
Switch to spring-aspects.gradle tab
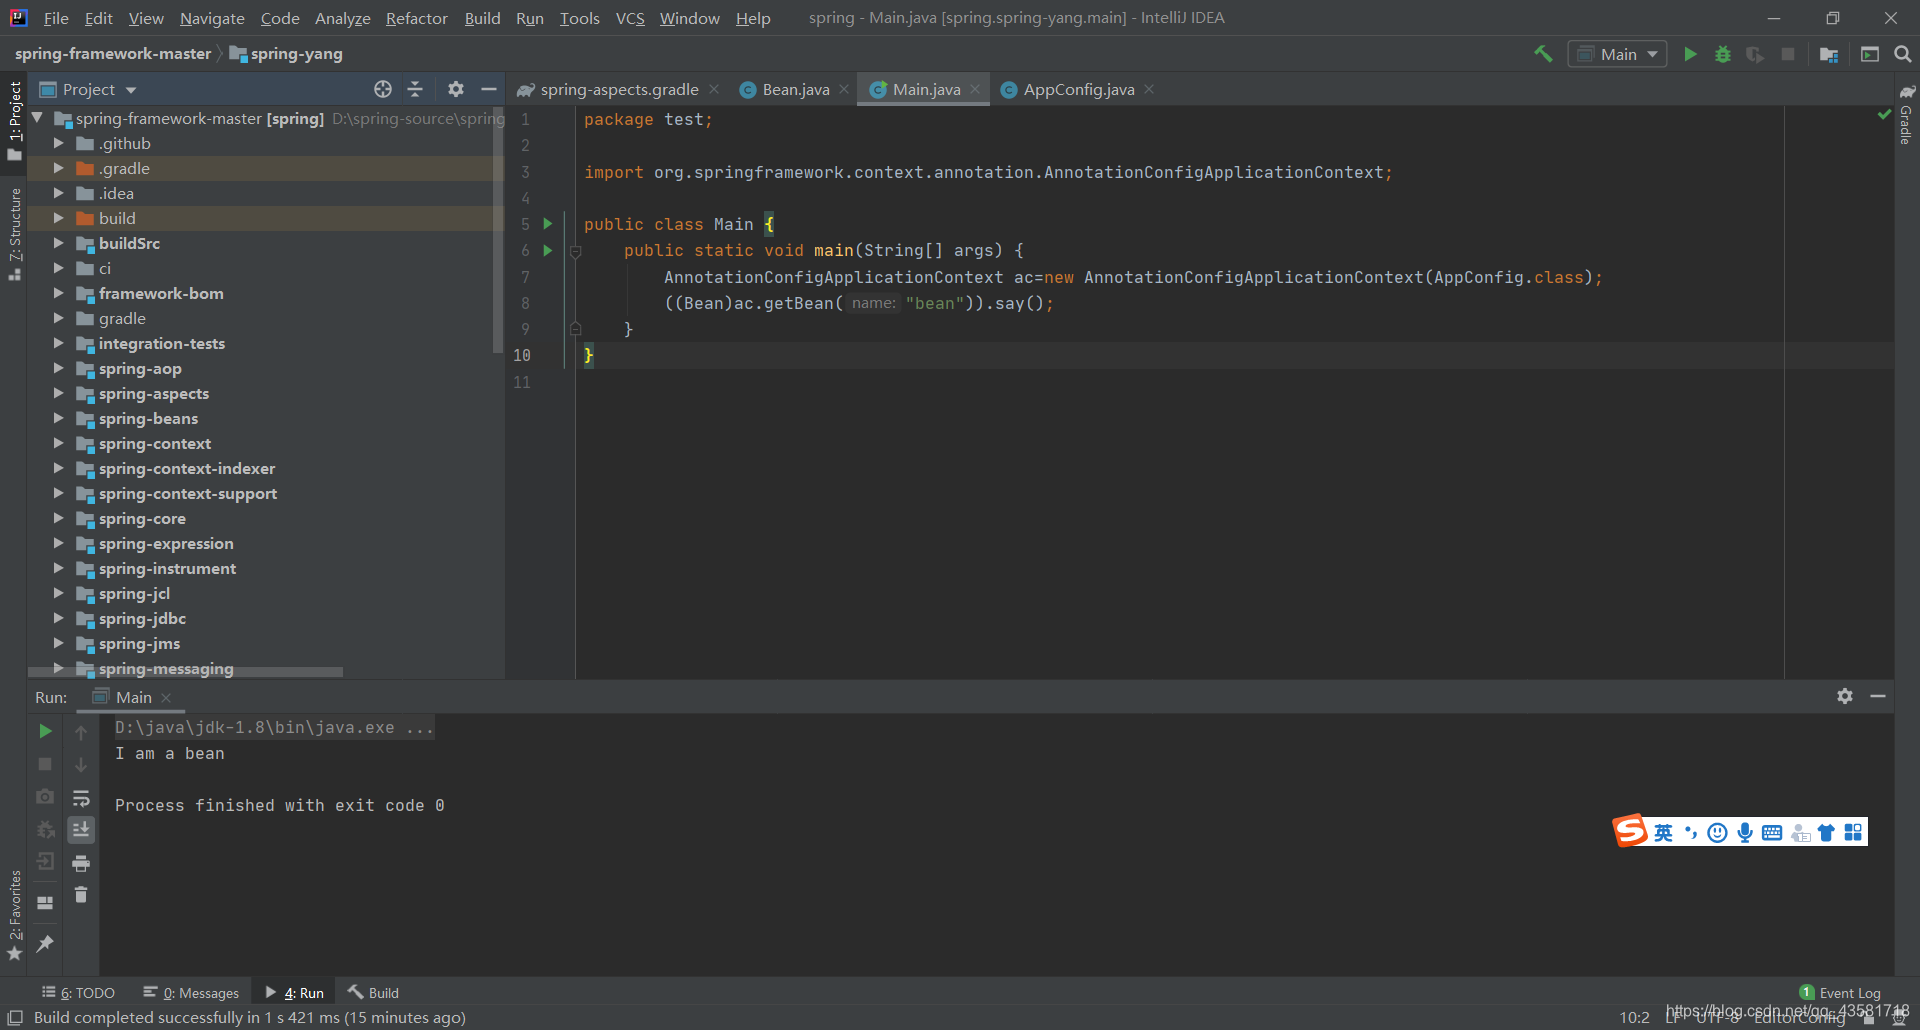click(x=618, y=89)
